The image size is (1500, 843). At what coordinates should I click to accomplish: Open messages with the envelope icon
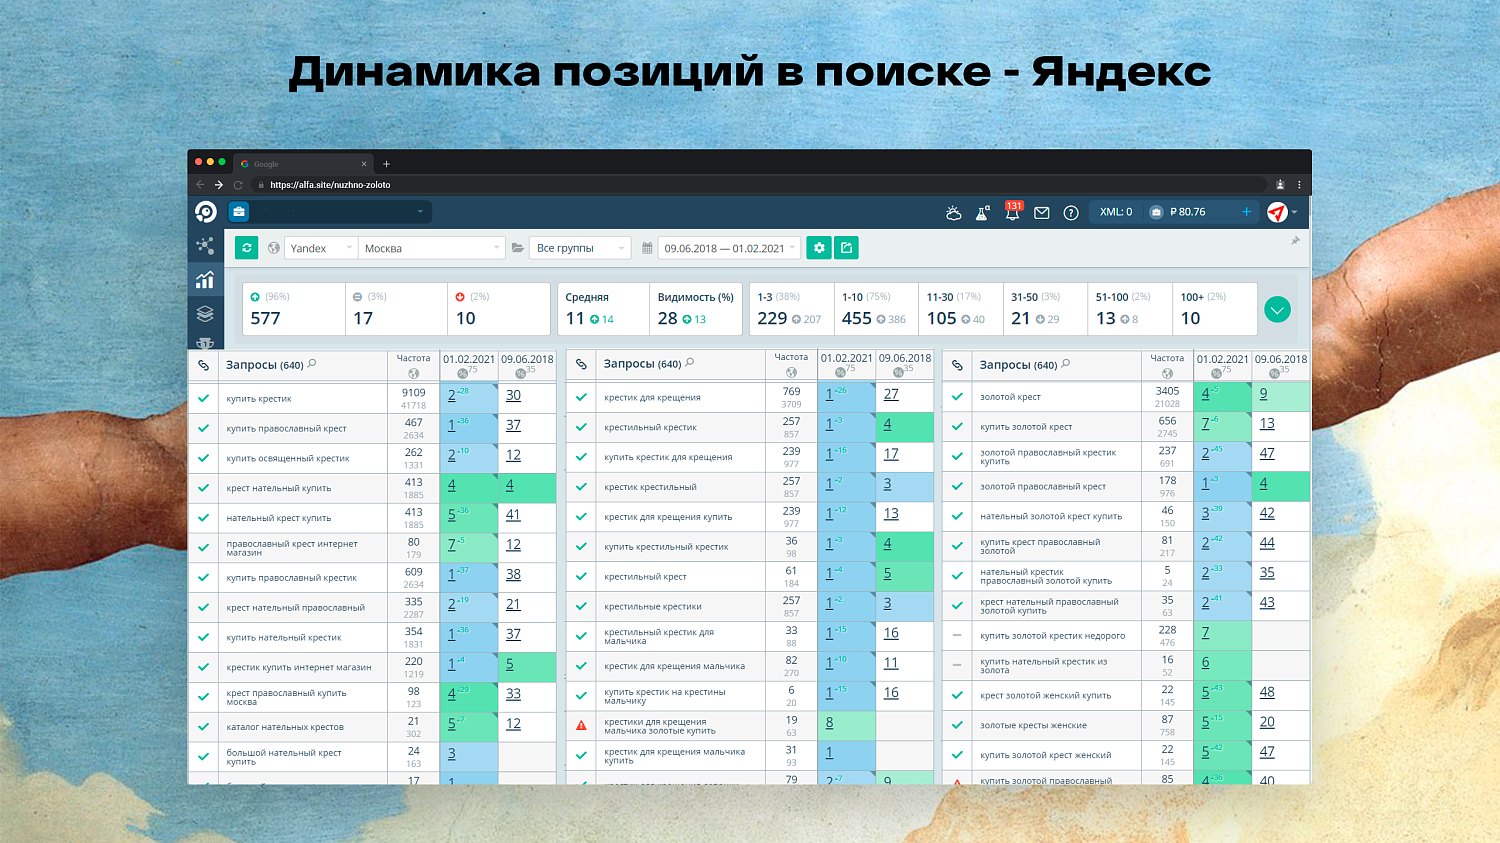click(x=1042, y=212)
